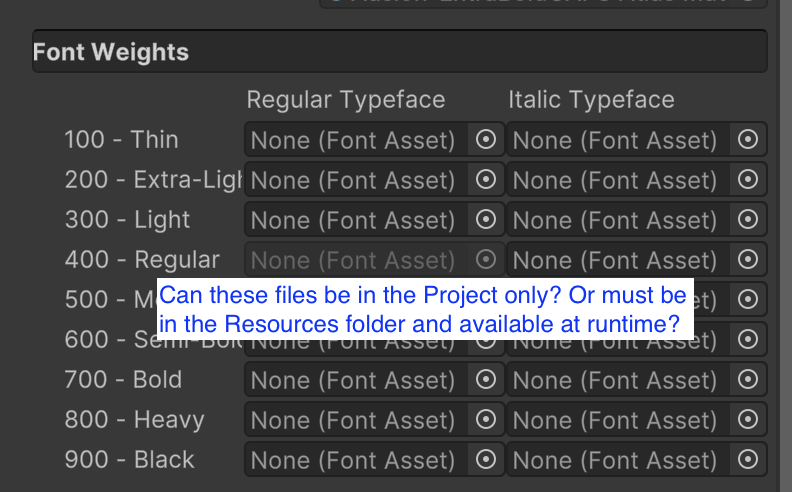Viewport: 792px width, 492px height.
Task: Select the 900 - Black weight label
Action: pos(129,460)
